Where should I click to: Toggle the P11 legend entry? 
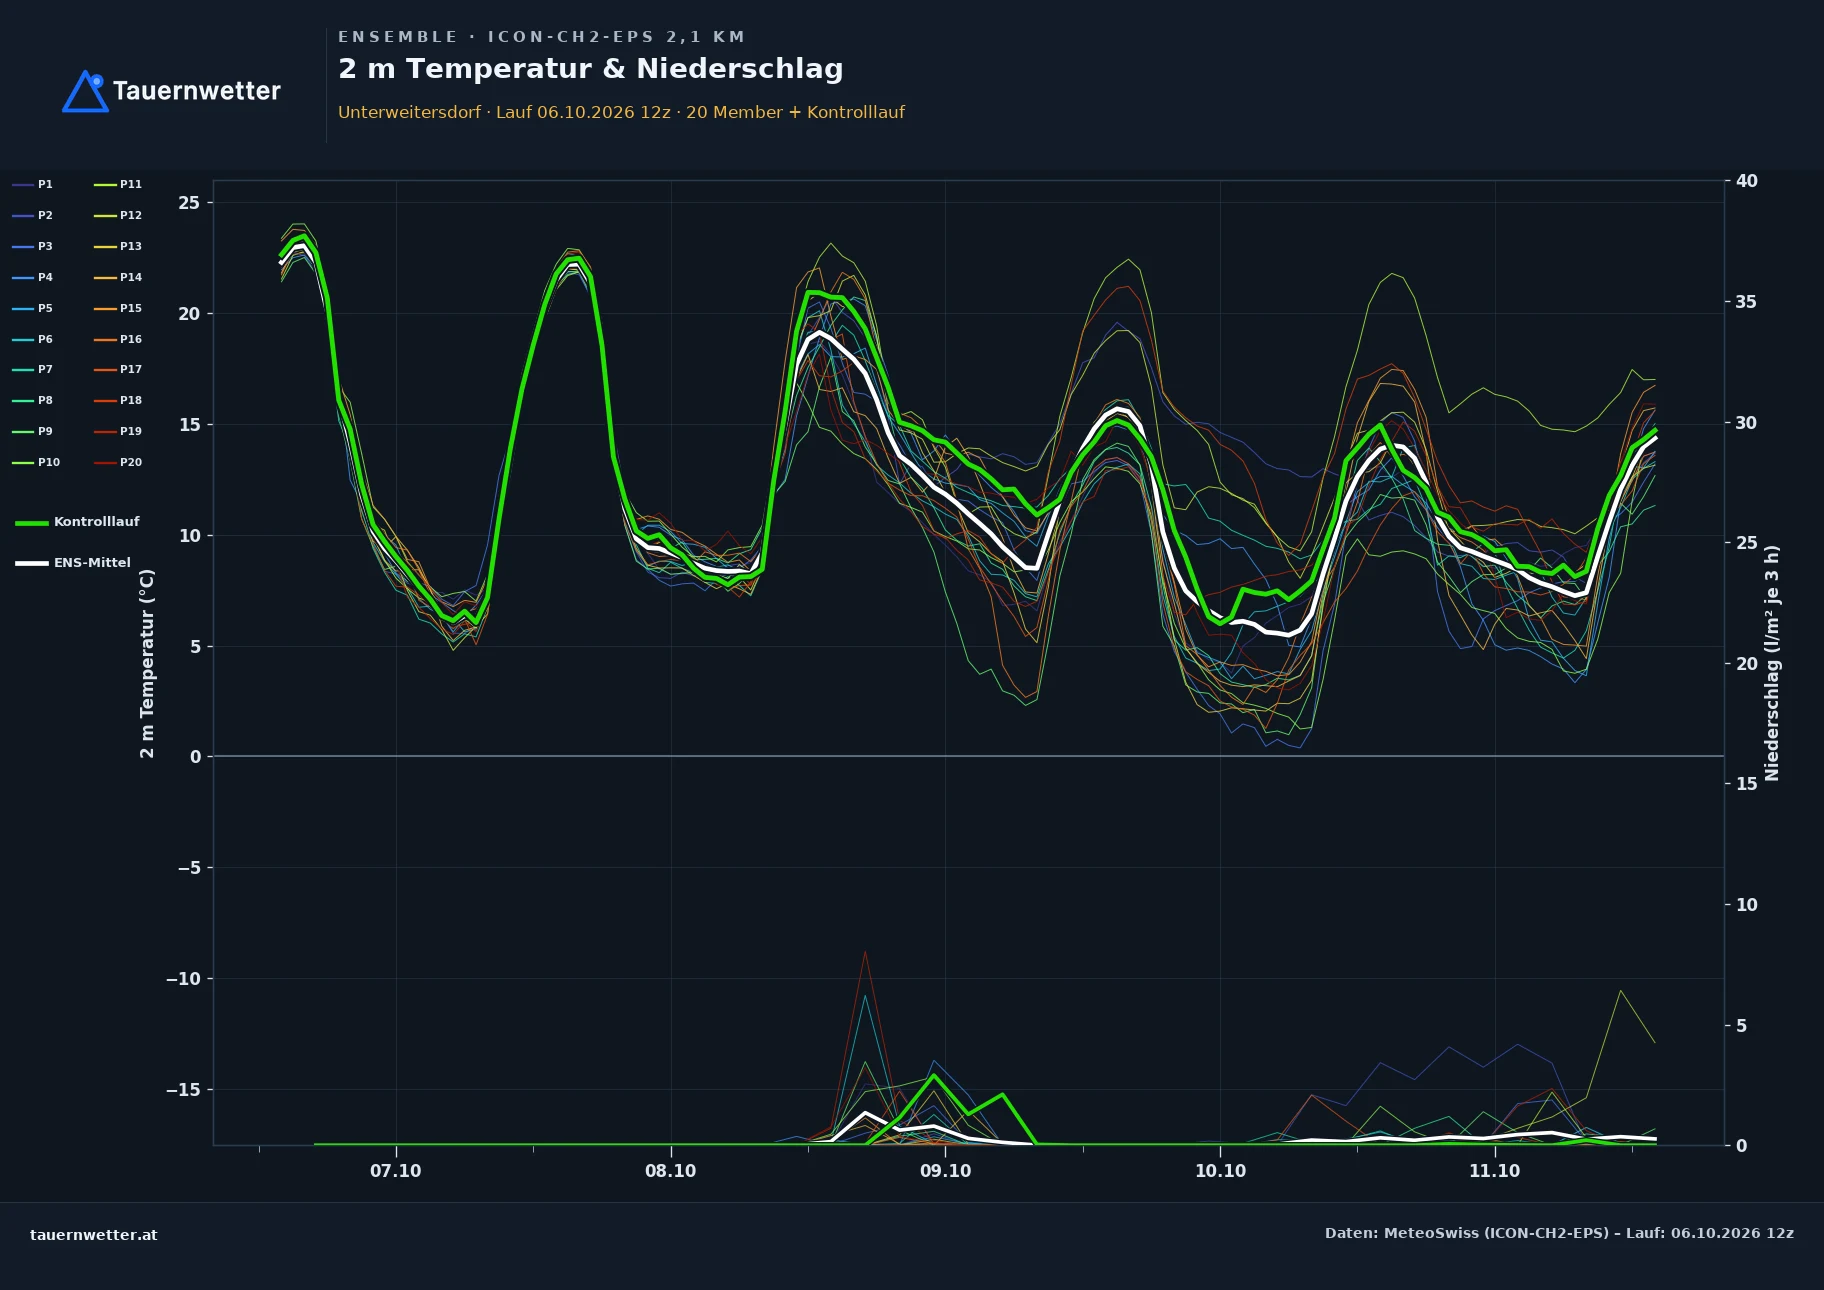tap(118, 184)
